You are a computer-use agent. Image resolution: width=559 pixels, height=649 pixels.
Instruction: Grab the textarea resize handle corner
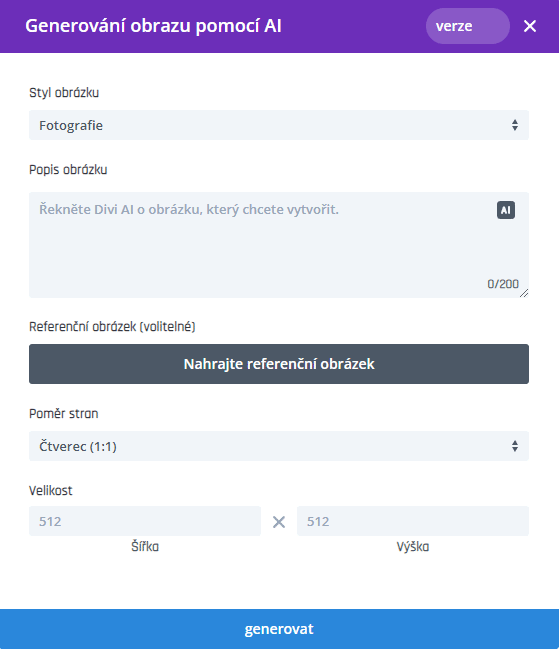coord(524,293)
